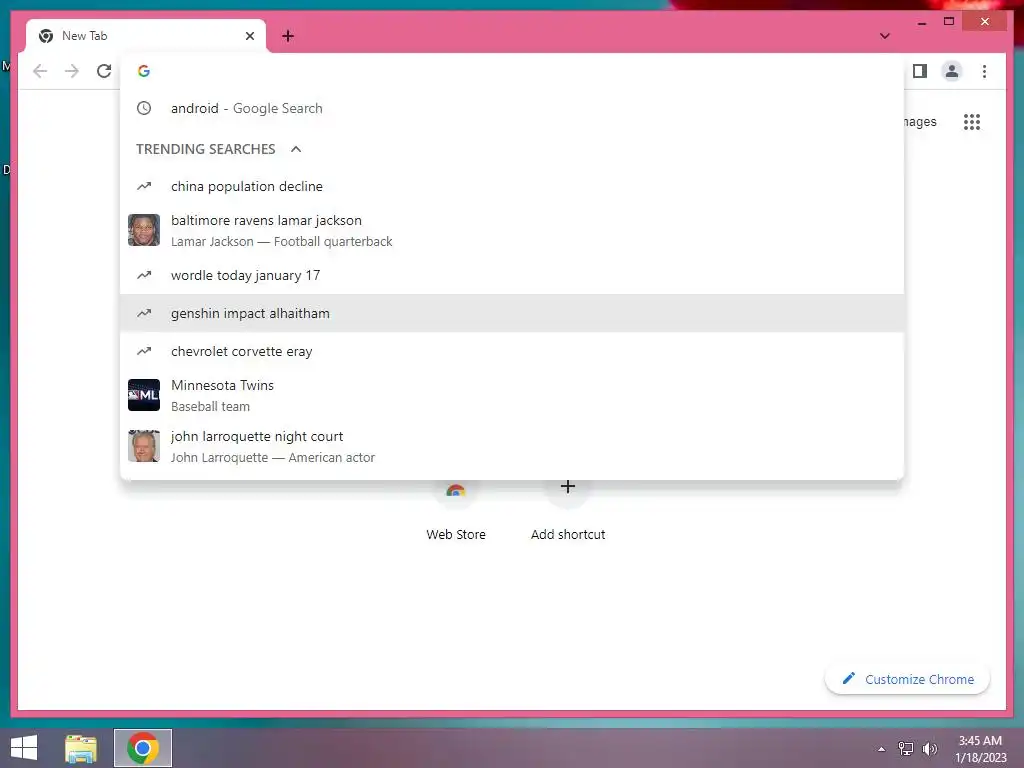Viewport: 1024px width, 768px height.
Task: Click trending arrow icon beside genshin impact
Action: coord(144,313)
